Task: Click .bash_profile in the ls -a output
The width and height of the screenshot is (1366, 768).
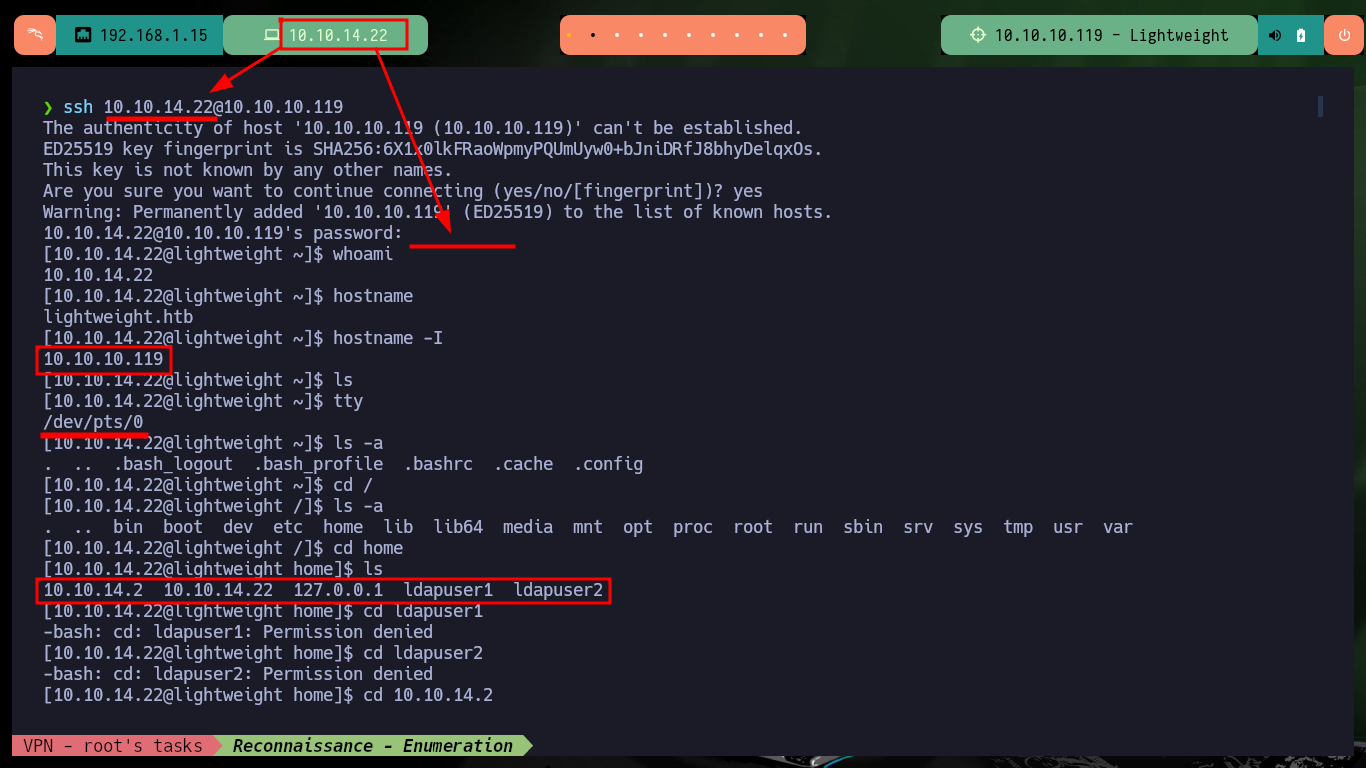Action: pos(318,464)
